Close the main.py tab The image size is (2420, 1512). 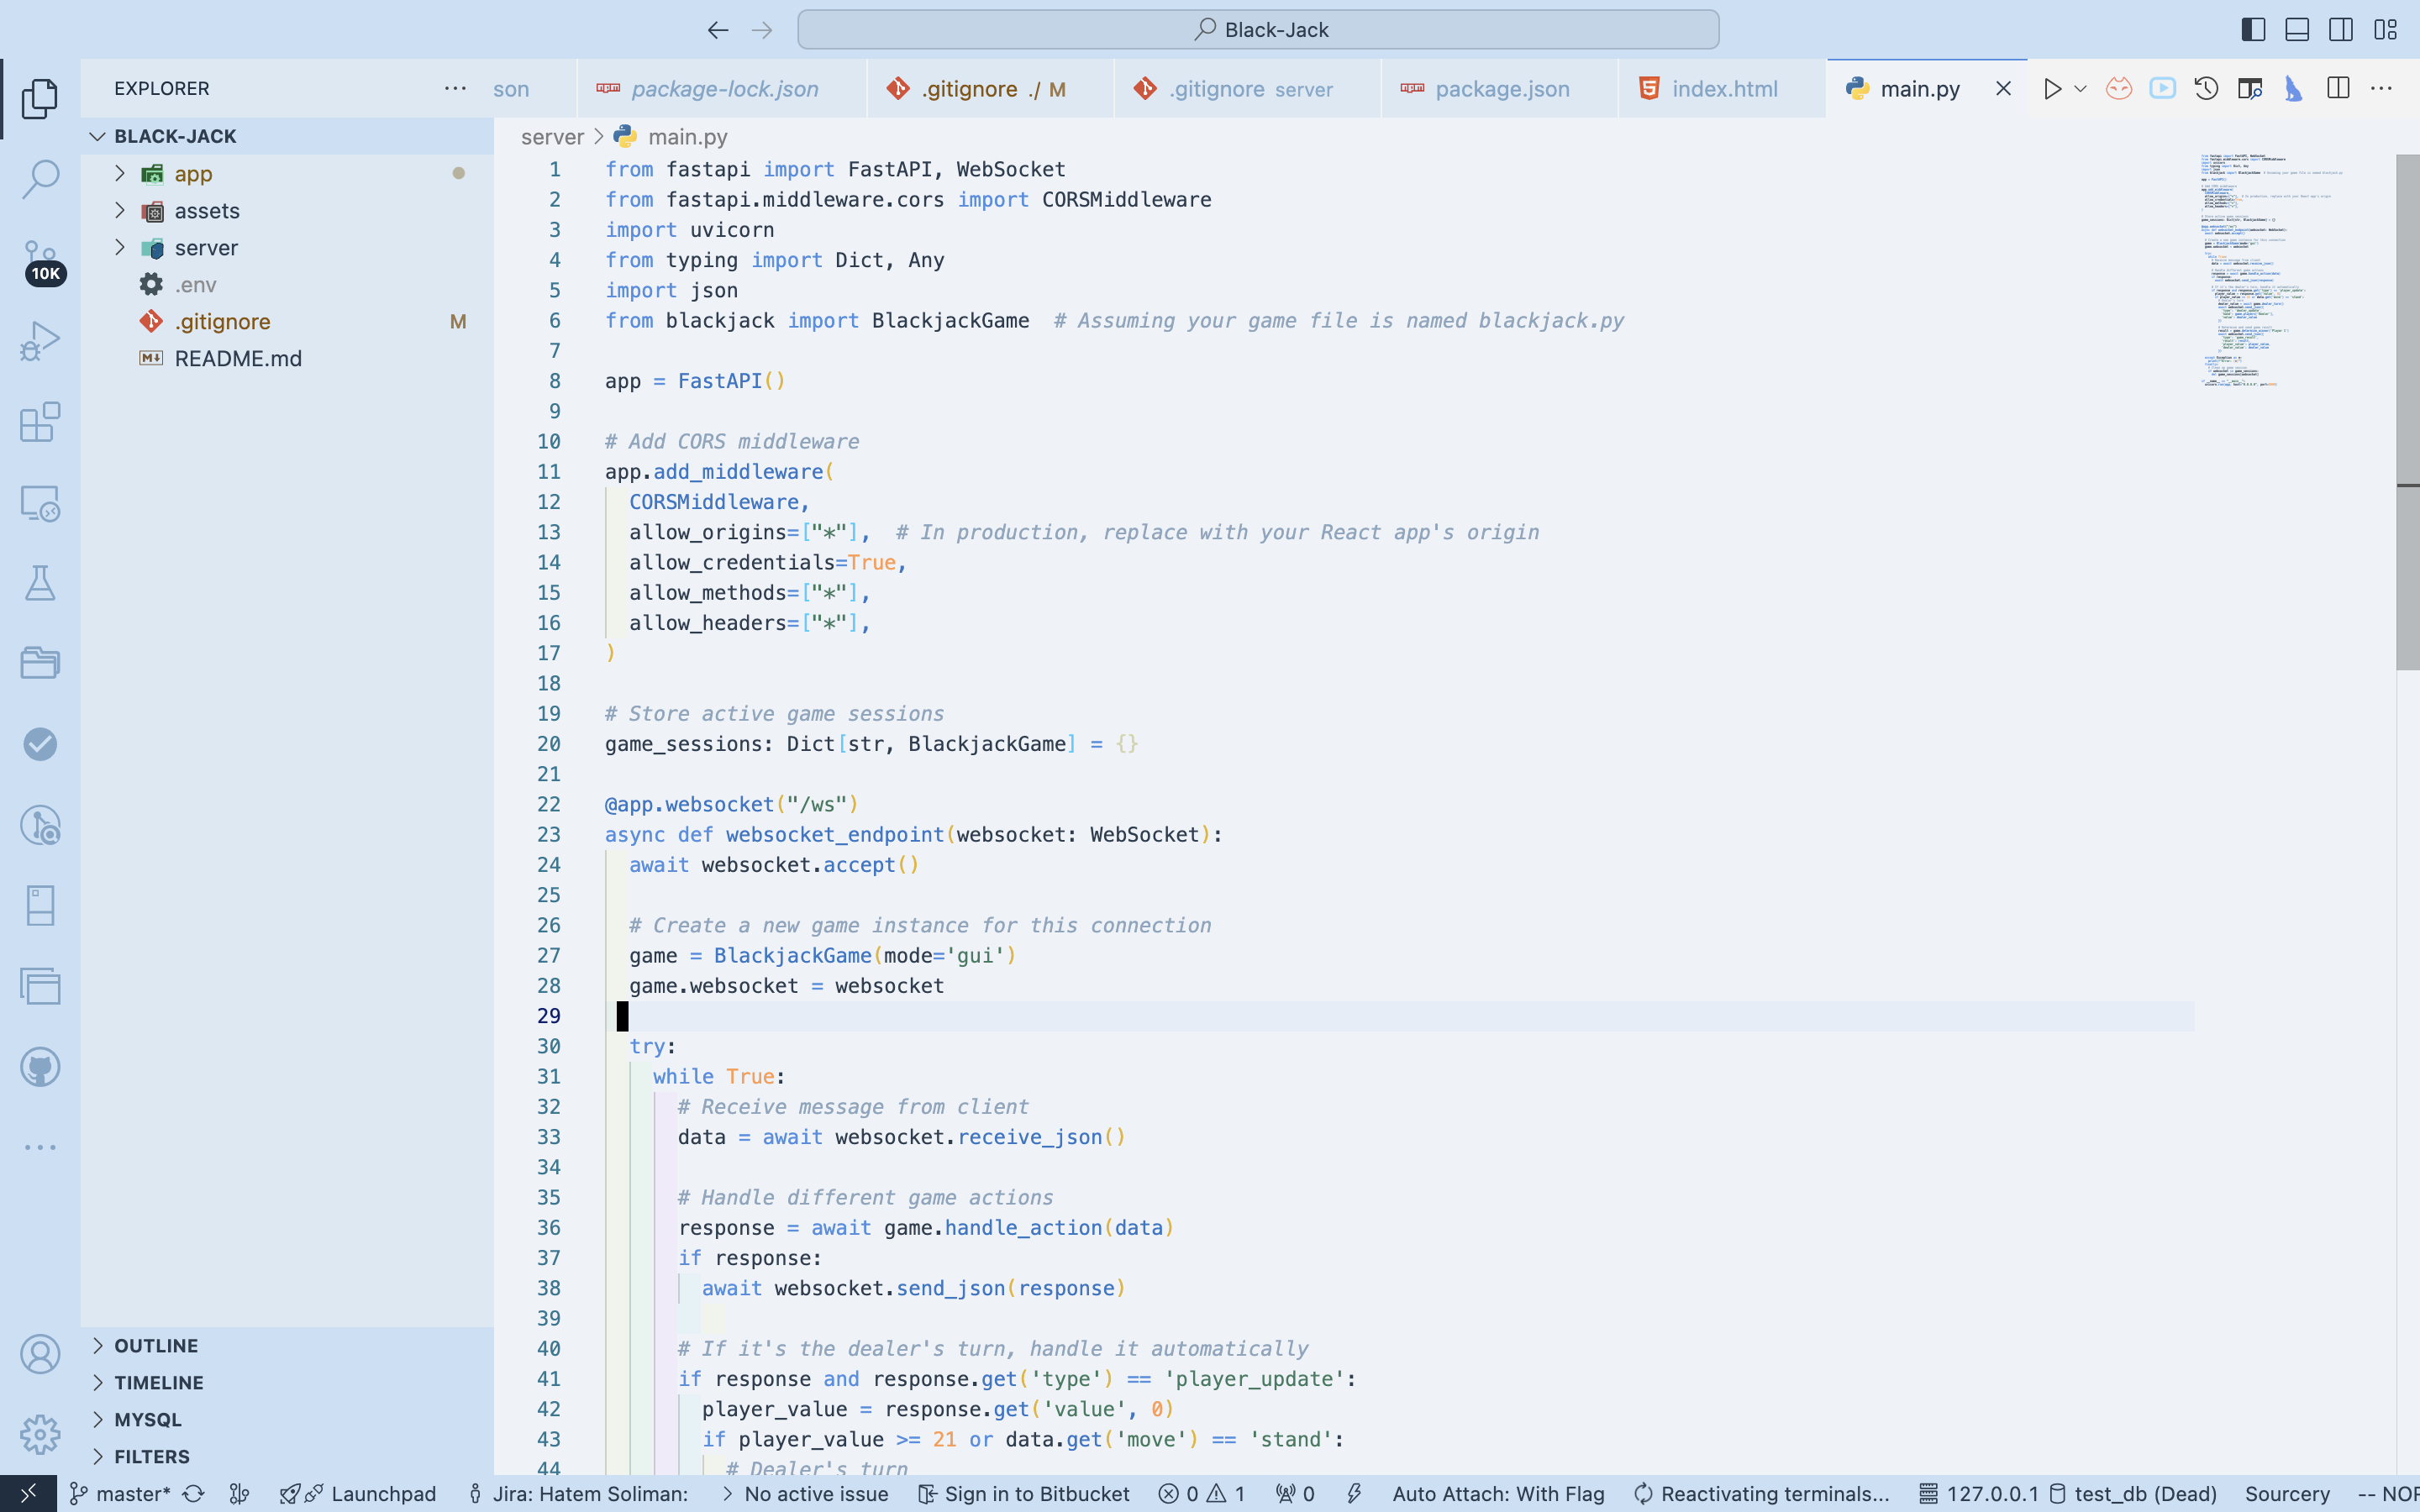(x=2003, y=89)
